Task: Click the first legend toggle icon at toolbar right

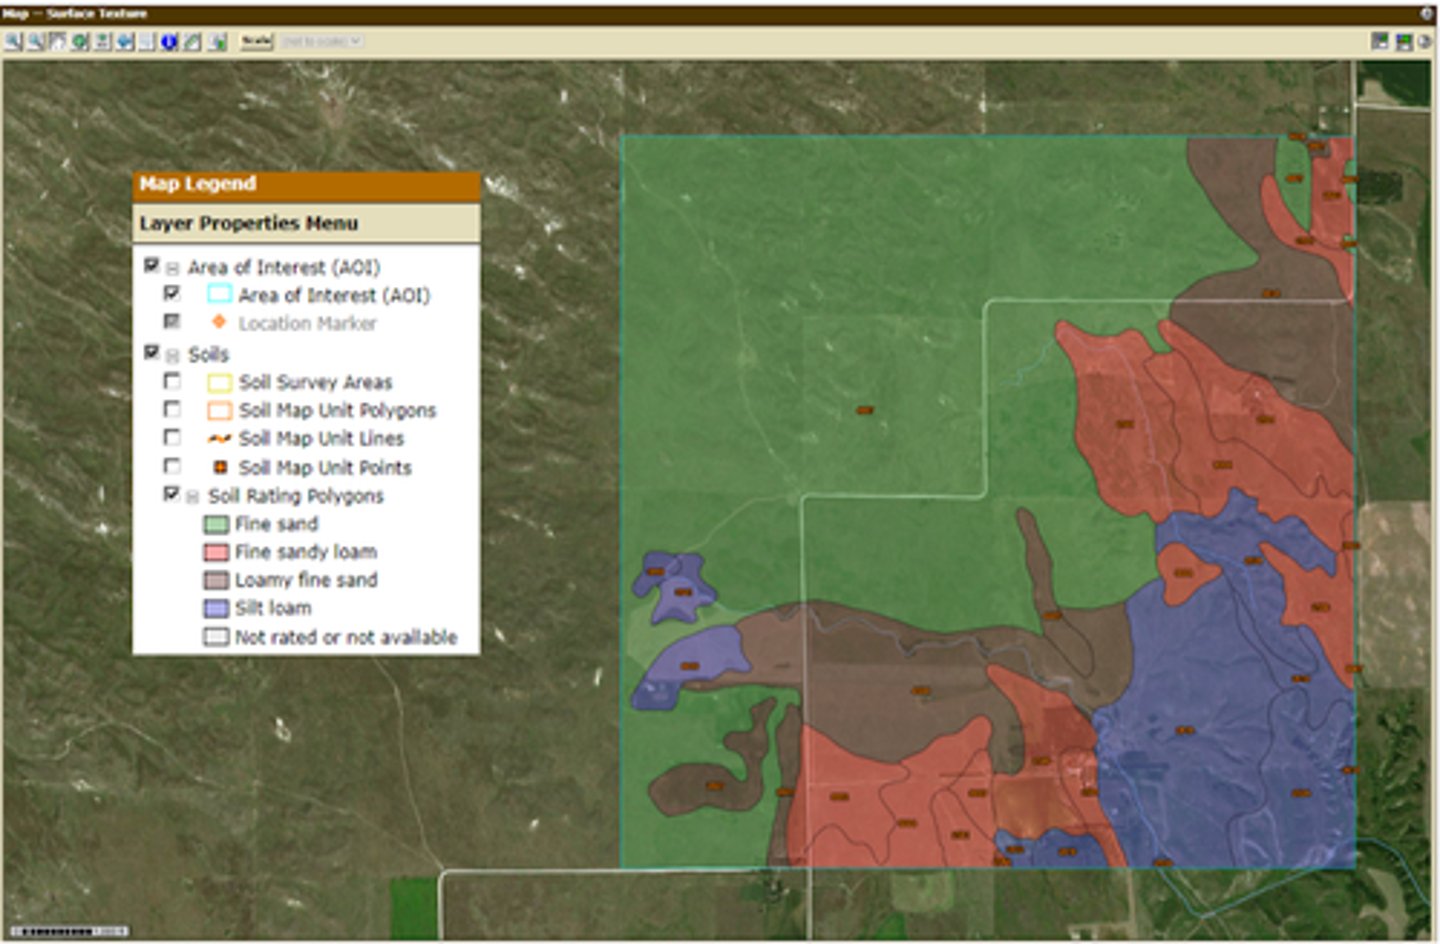Action: pos(1380,41)
